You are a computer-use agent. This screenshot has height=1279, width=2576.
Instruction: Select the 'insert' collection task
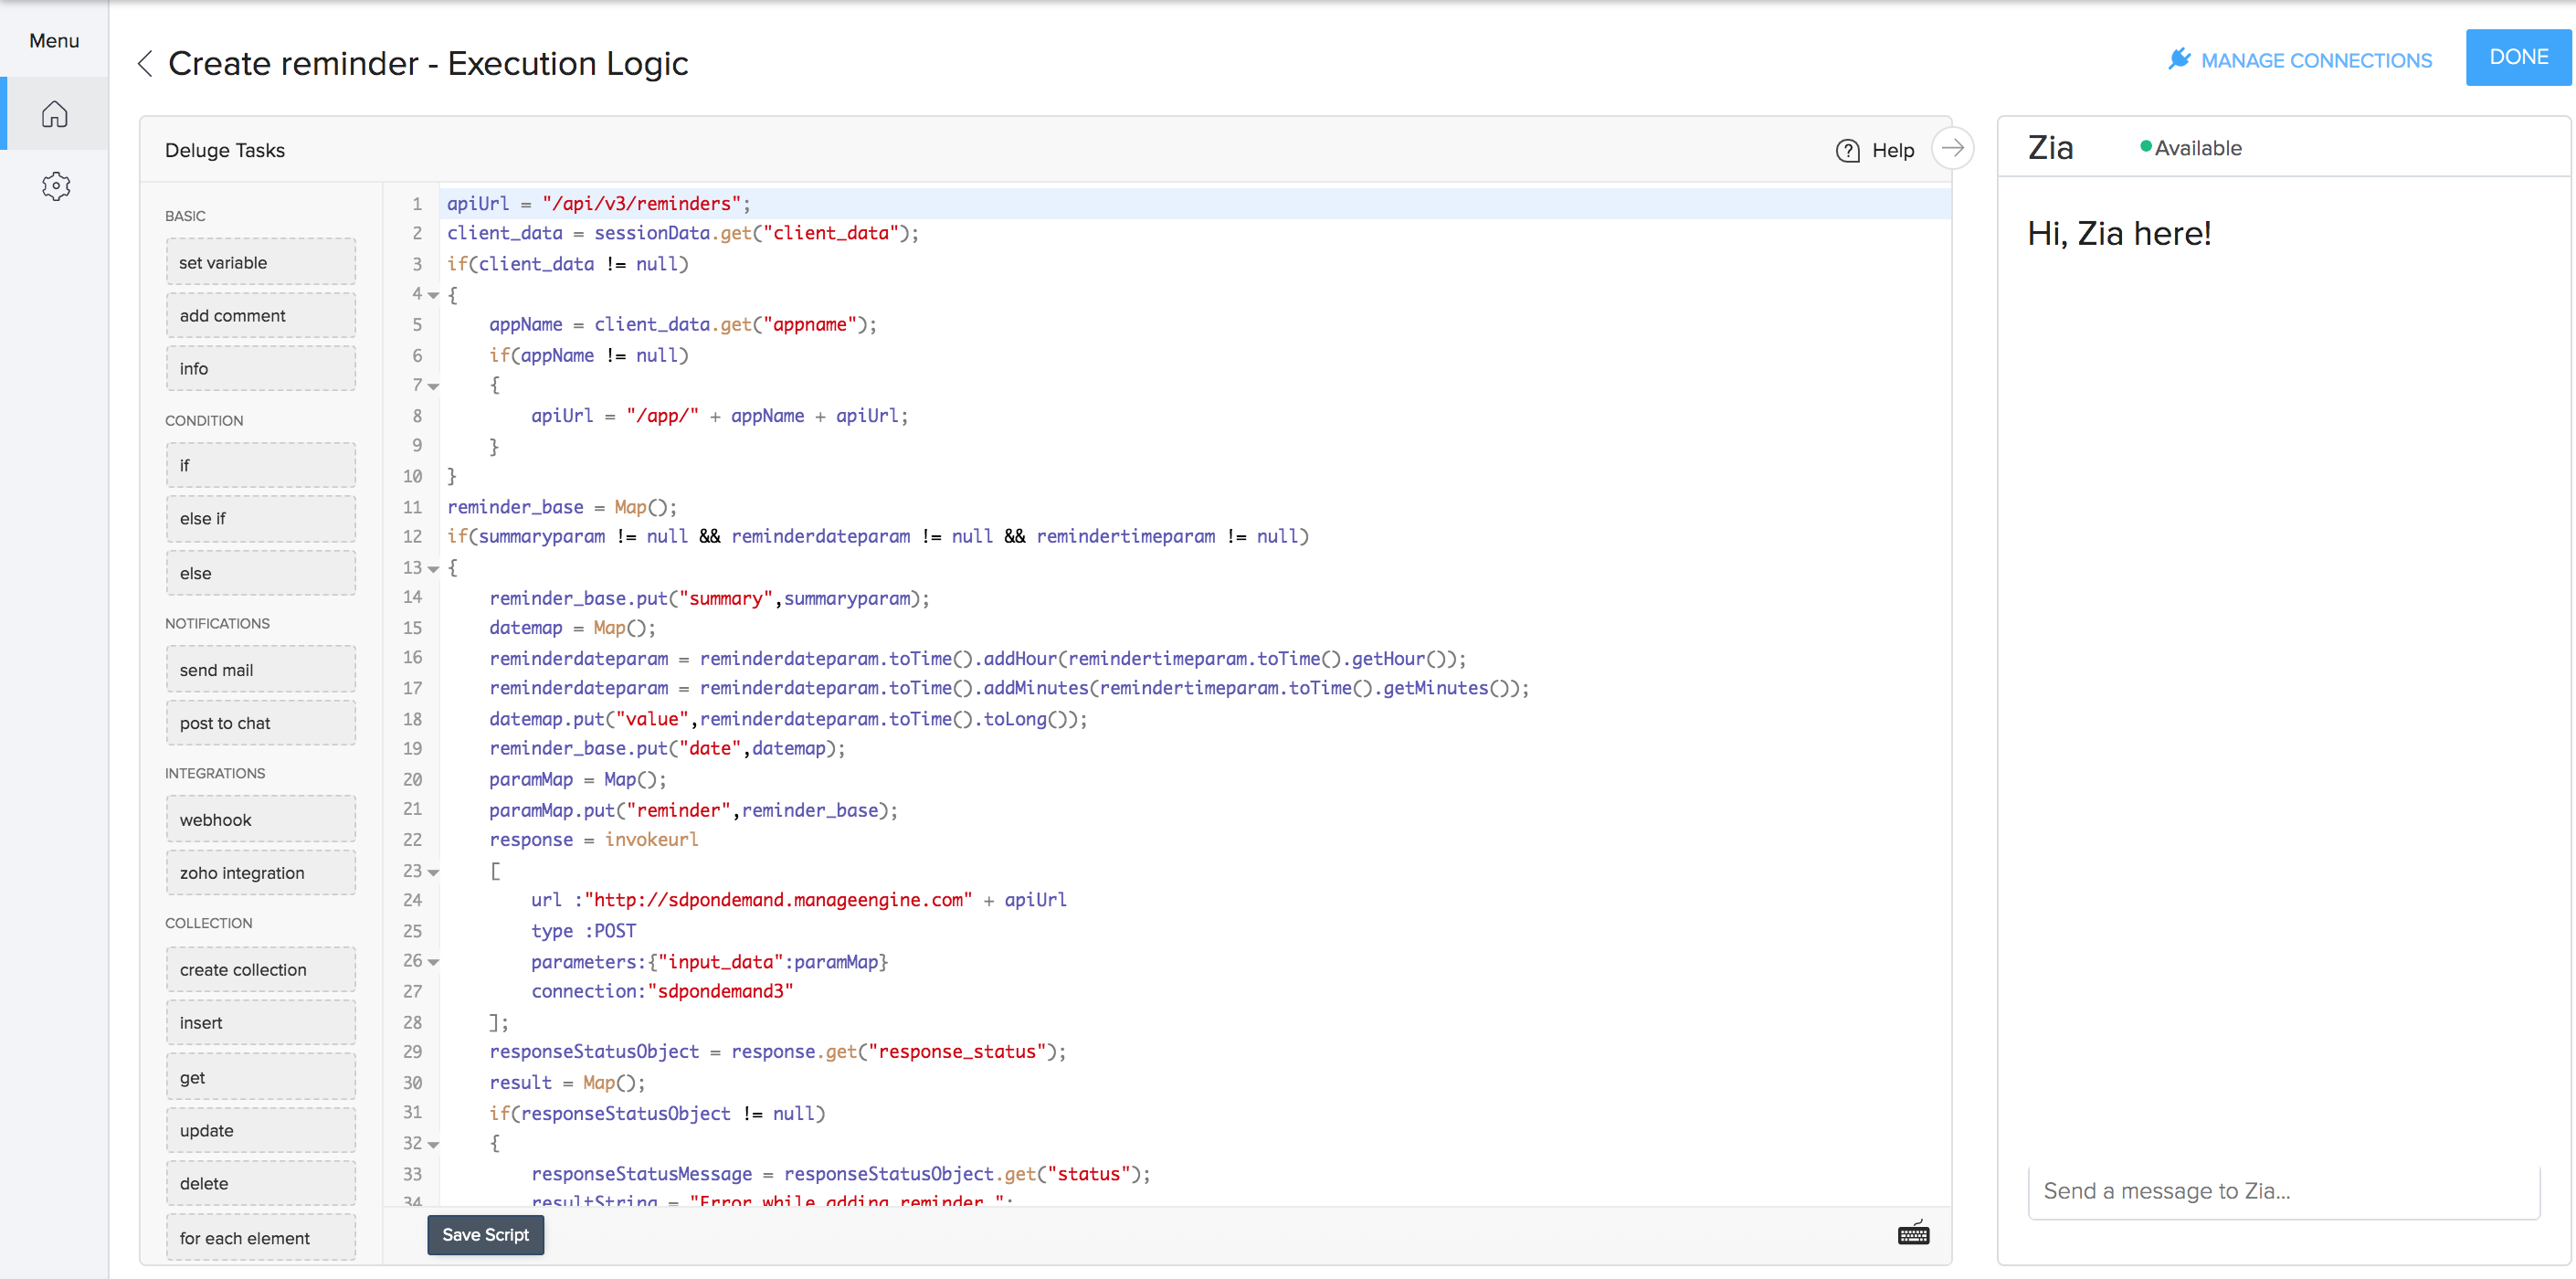click(x=261, y=1023)
